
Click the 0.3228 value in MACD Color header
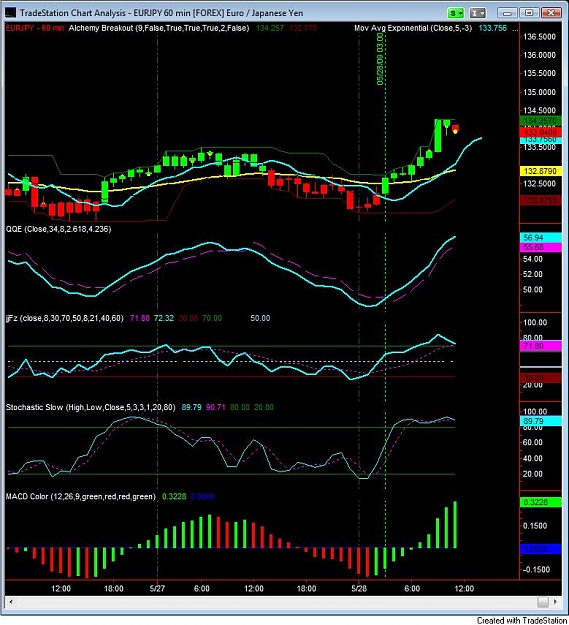[x=174, y=497]
